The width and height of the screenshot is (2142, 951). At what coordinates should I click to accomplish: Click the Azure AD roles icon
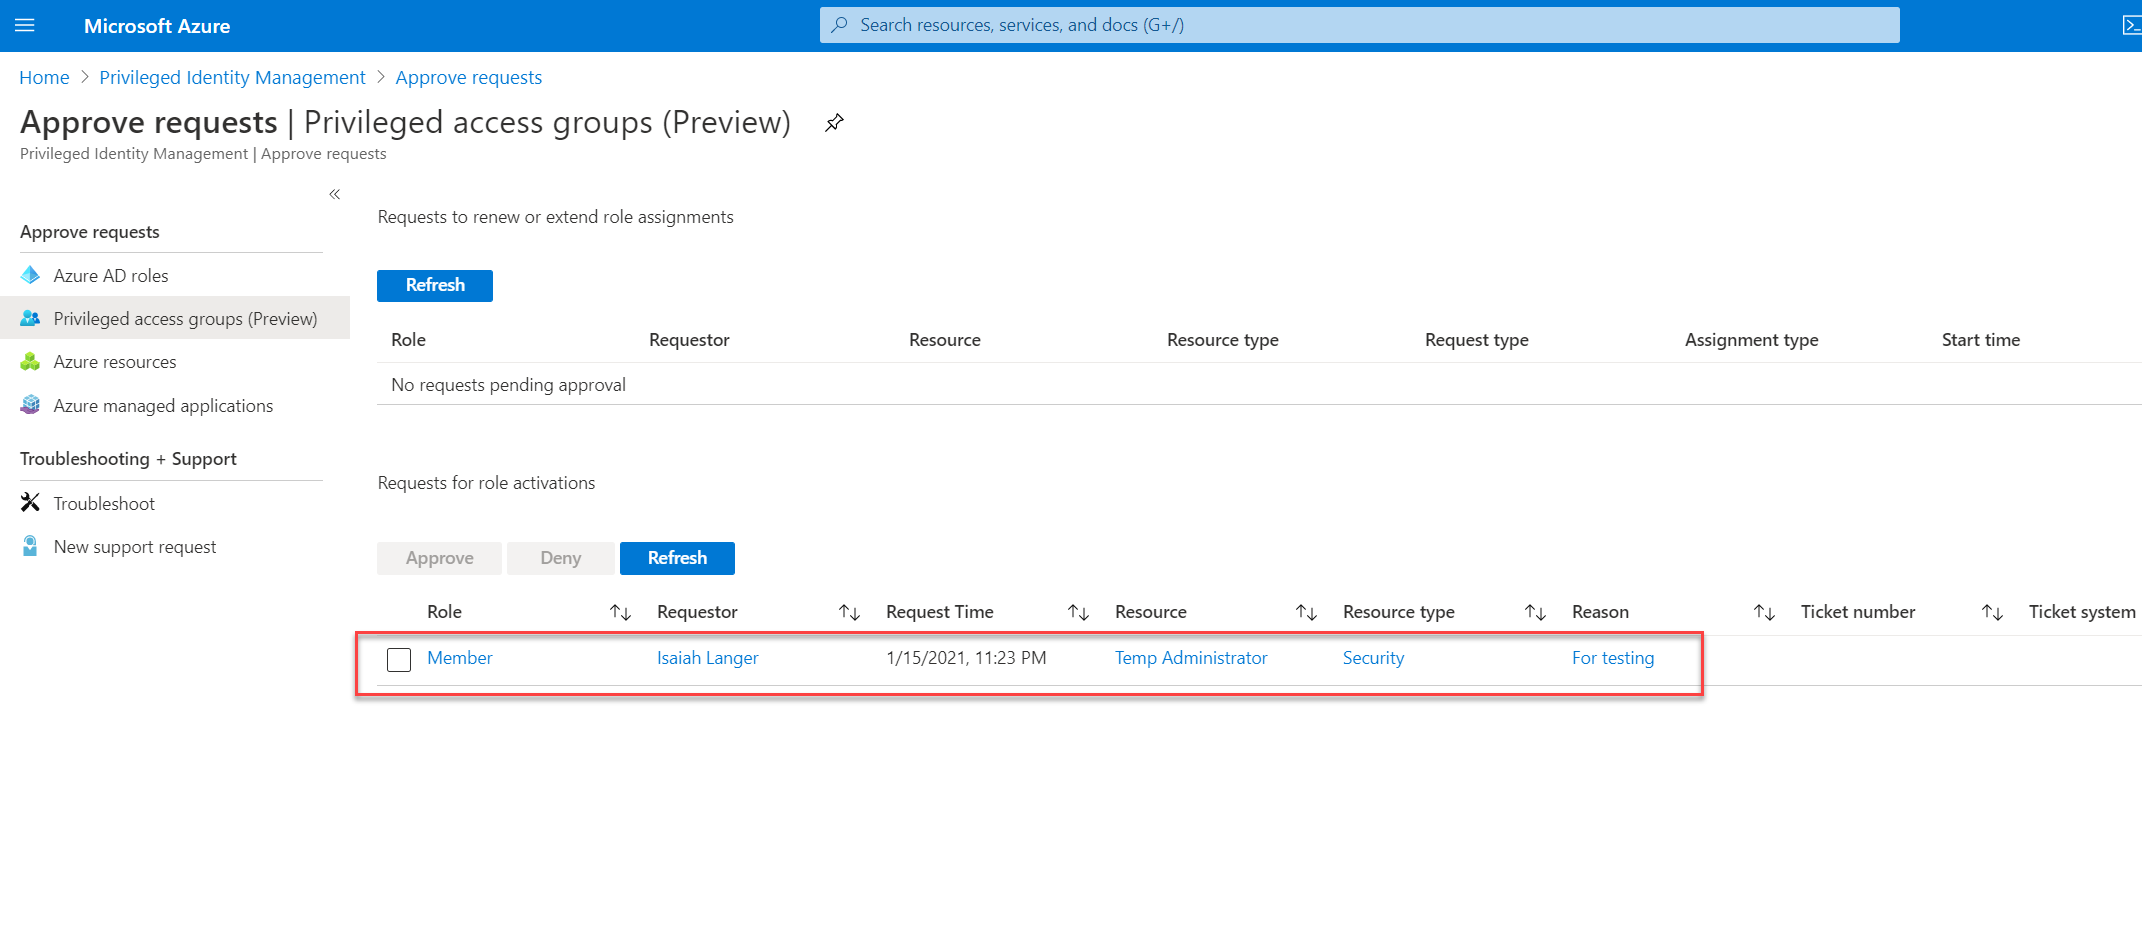pyautogui.click(x=31, y=275)
